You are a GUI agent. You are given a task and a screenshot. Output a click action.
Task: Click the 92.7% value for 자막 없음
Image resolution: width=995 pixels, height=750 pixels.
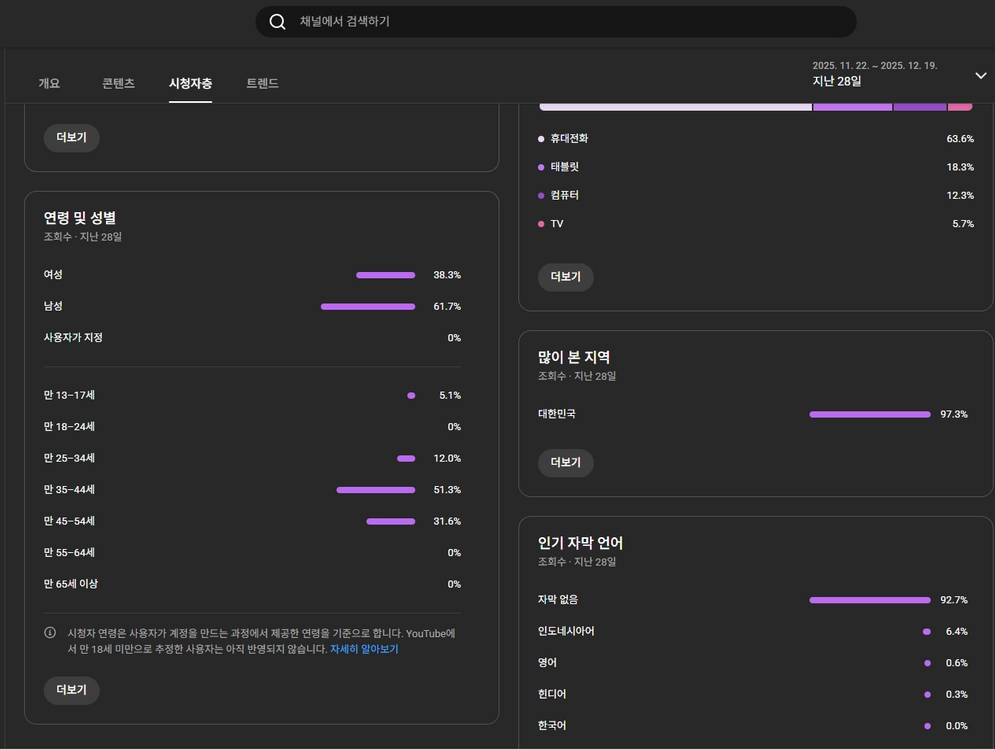coord(954,600)
